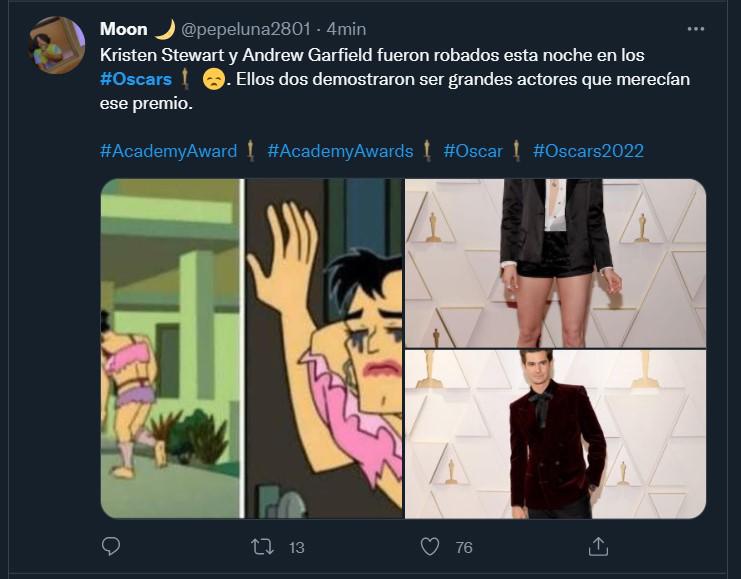Open the #Oscars hashtag in tweet text
The image size is (741, 579).
[136, 79]
